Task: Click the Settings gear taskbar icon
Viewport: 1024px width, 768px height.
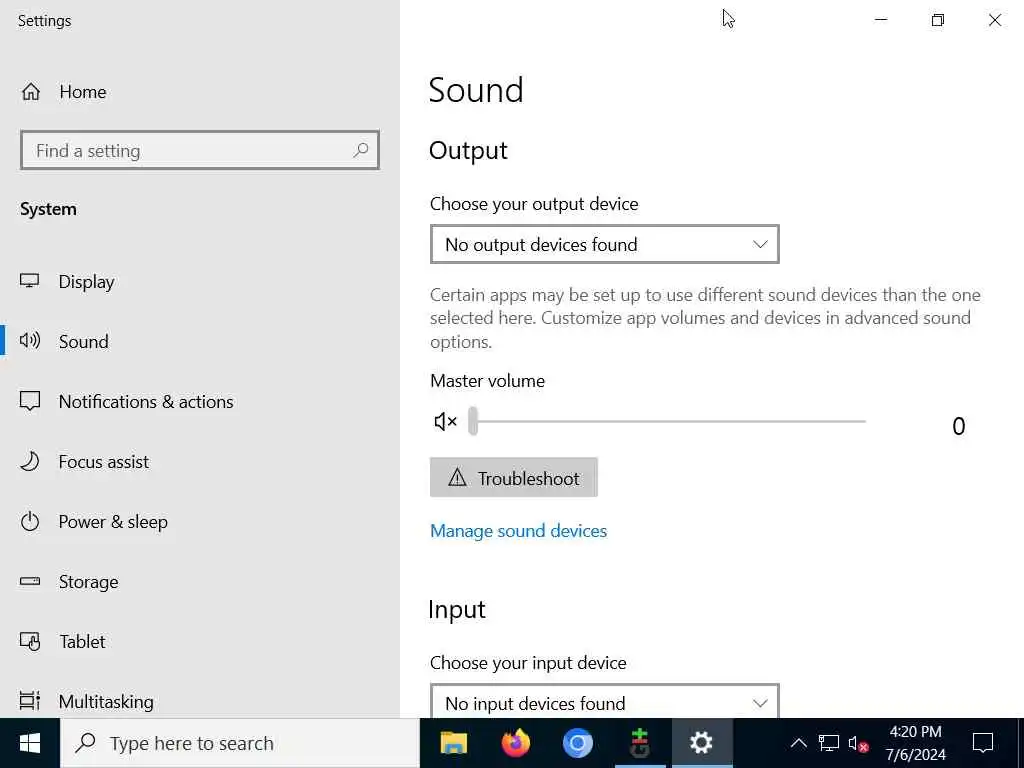Action: [701, 743]
